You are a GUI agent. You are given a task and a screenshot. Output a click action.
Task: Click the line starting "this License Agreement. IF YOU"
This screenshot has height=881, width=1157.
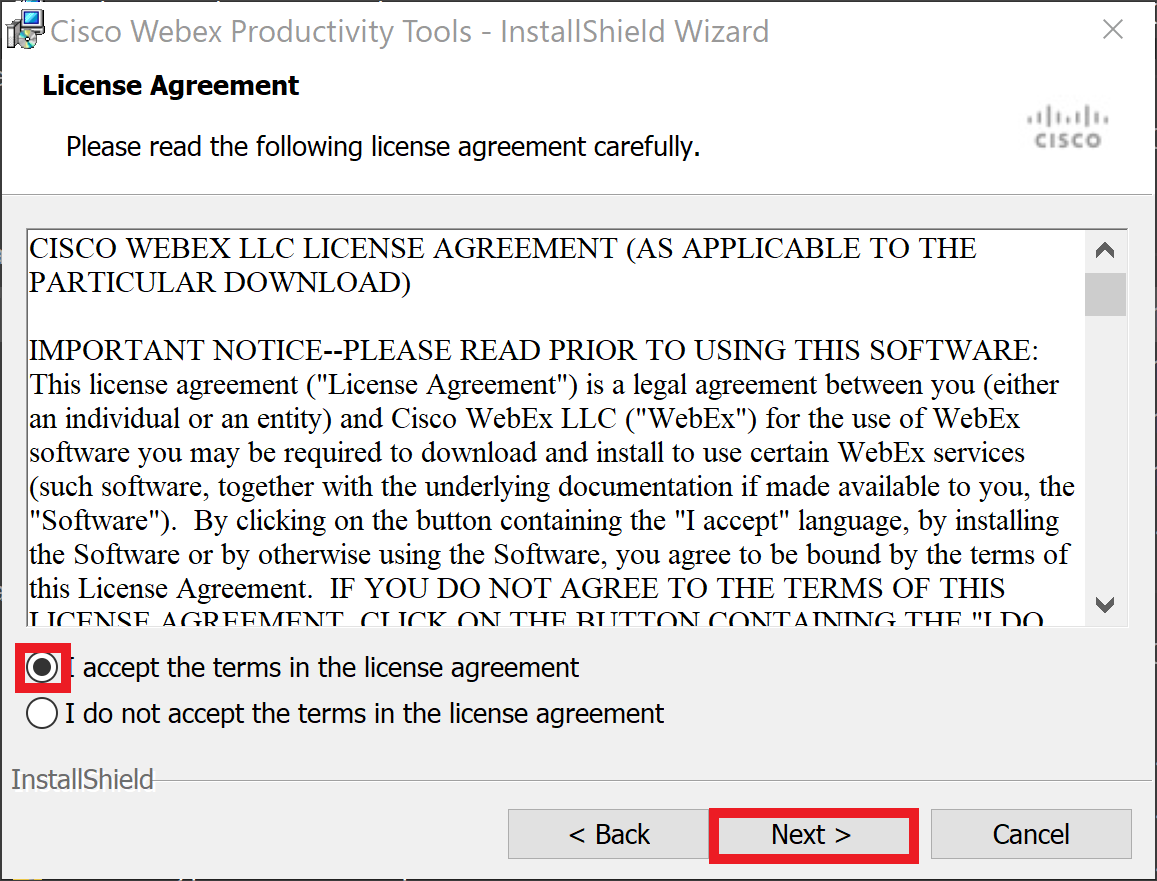point(517,589)
